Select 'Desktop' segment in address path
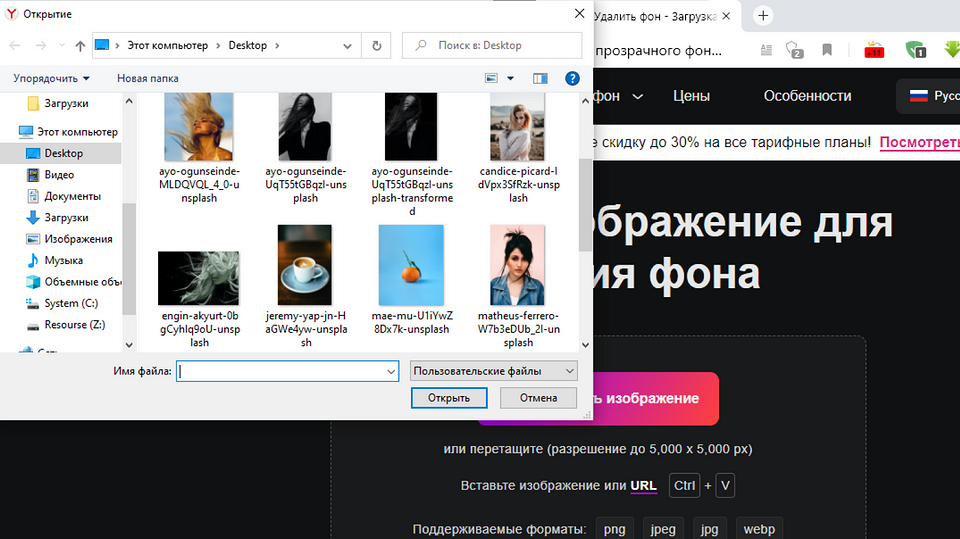 pyautogui.click(x=247, y=45)
